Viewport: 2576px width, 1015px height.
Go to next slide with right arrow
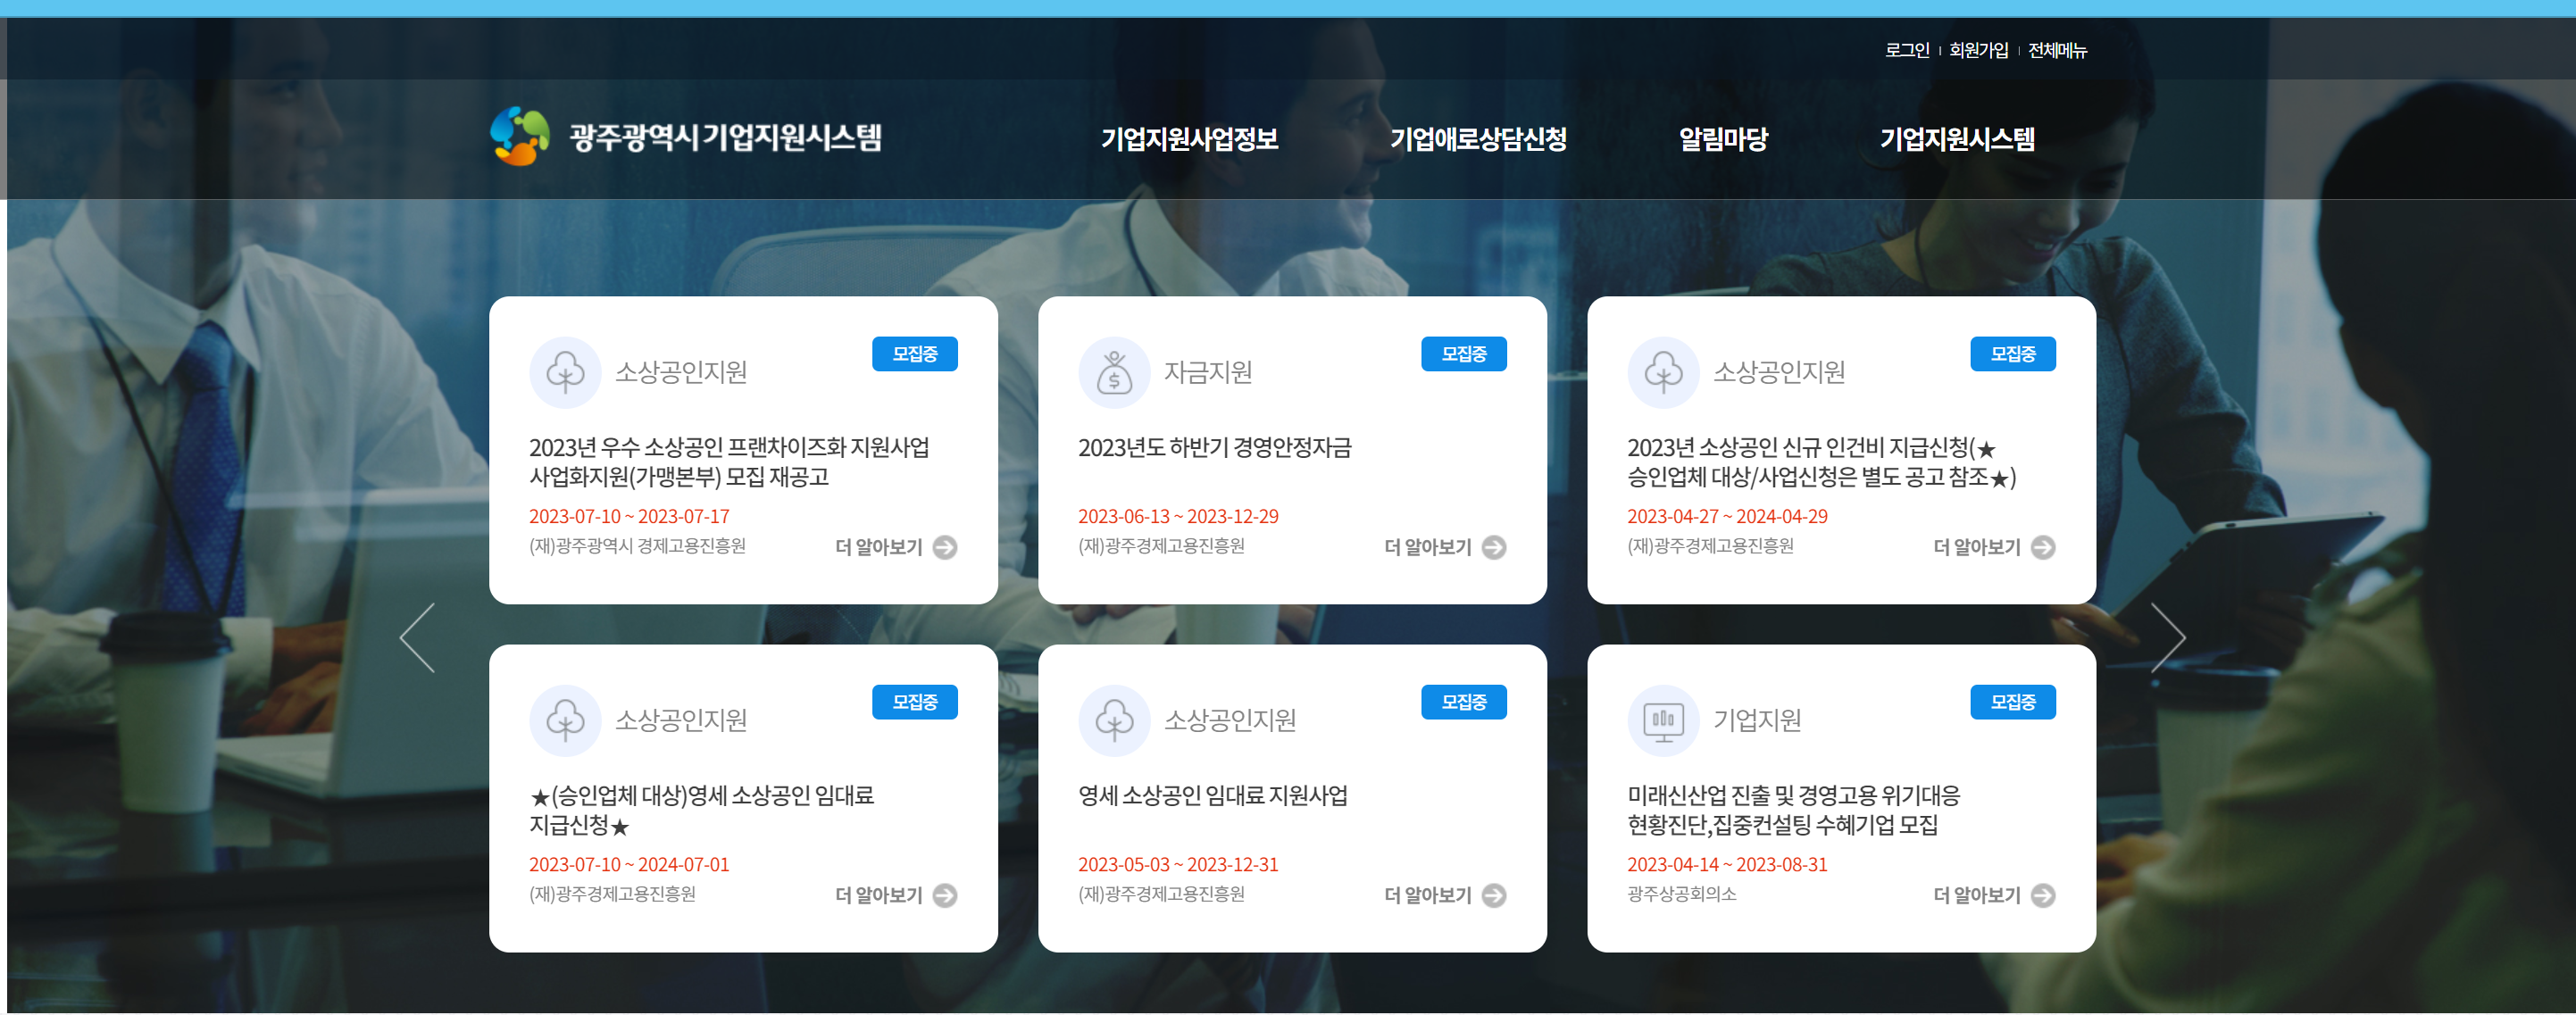point(2167,637)
